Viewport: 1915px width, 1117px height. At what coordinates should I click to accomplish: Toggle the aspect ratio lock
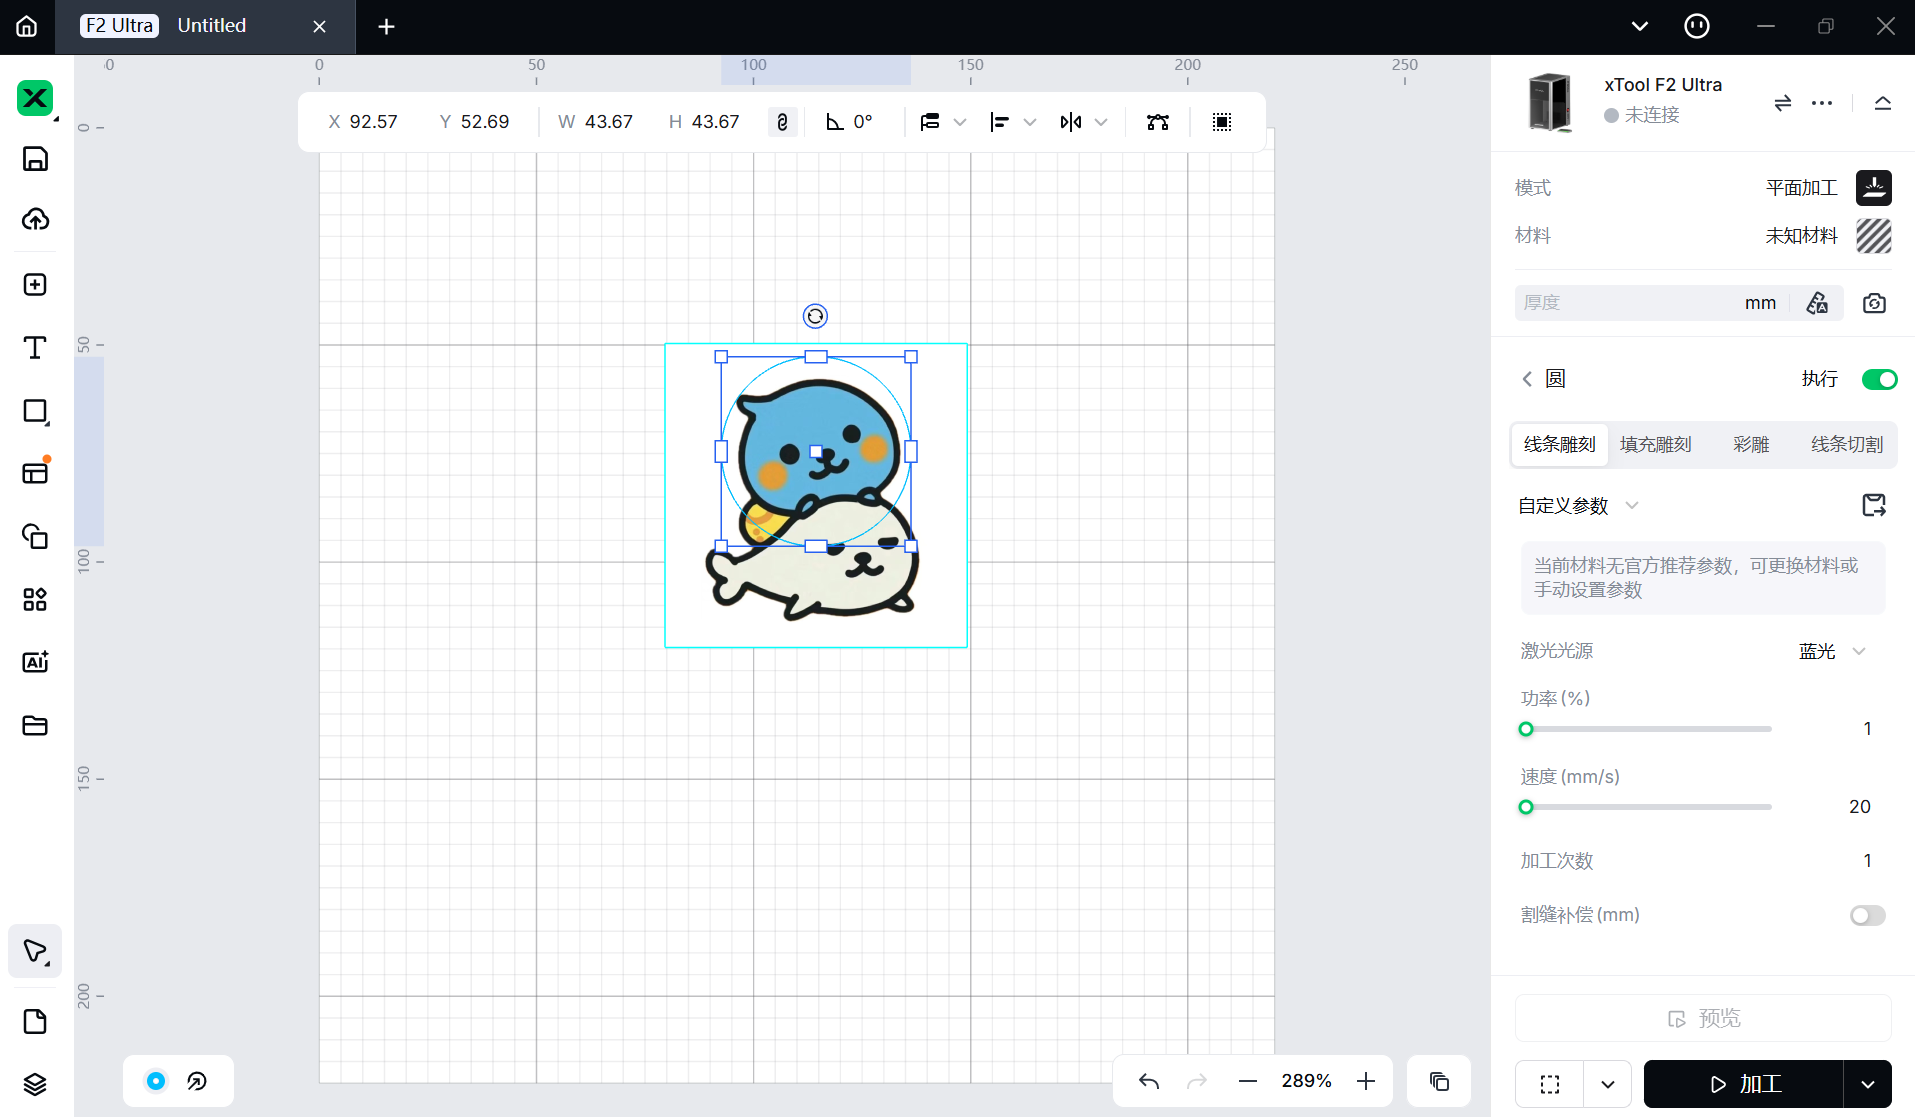[782, 122]
